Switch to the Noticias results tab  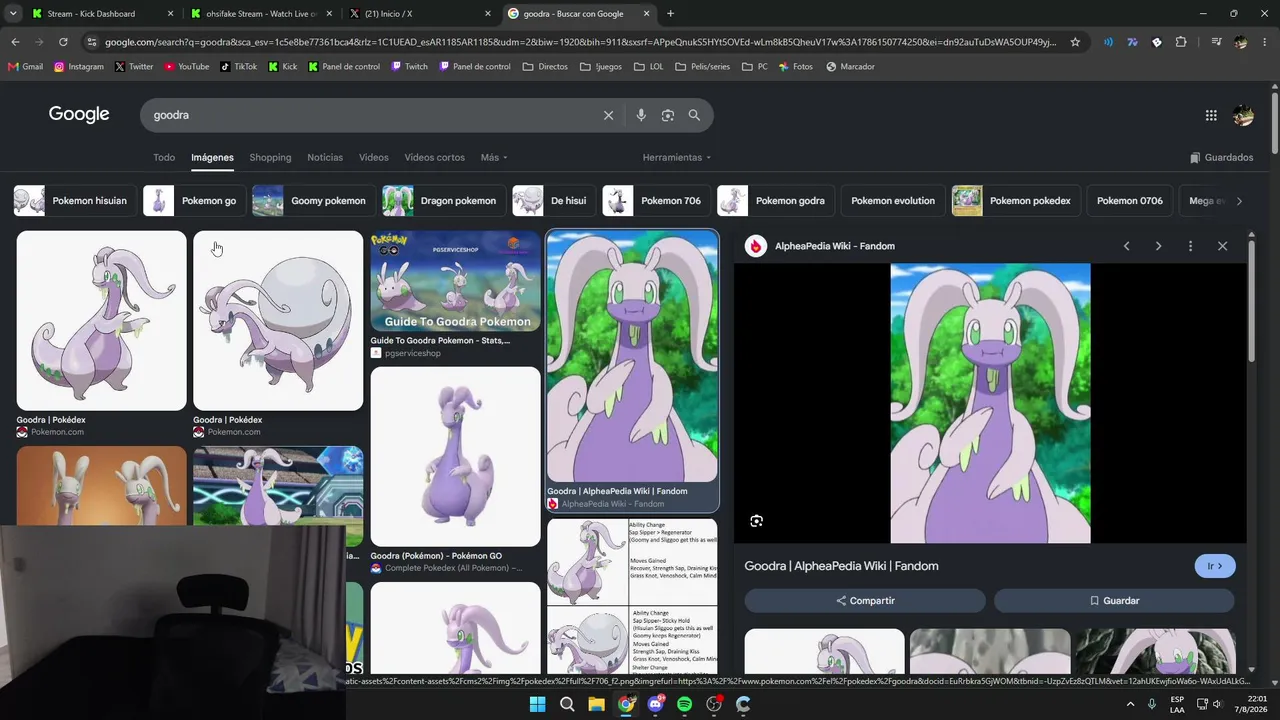(325, 158)
